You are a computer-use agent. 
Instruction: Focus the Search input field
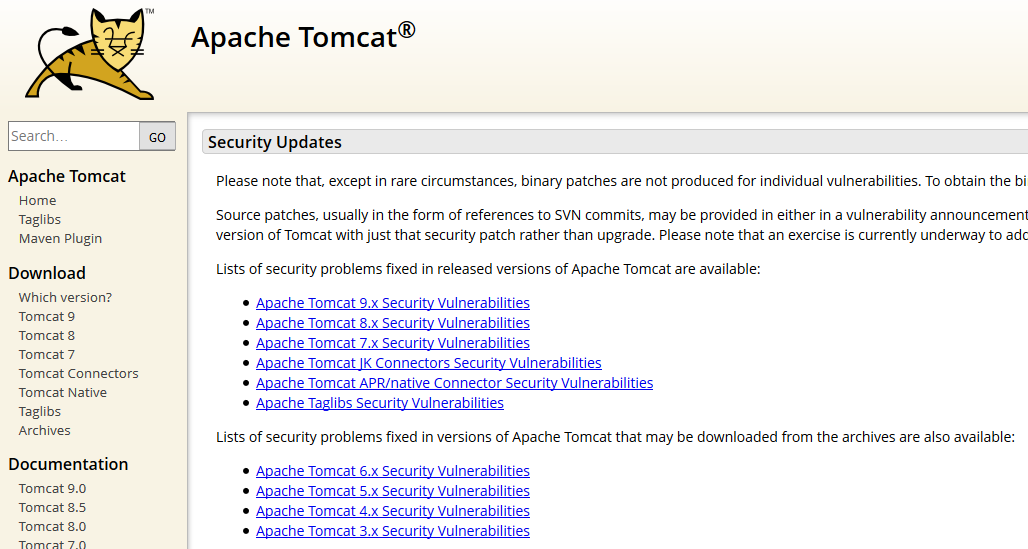(73, 136)
